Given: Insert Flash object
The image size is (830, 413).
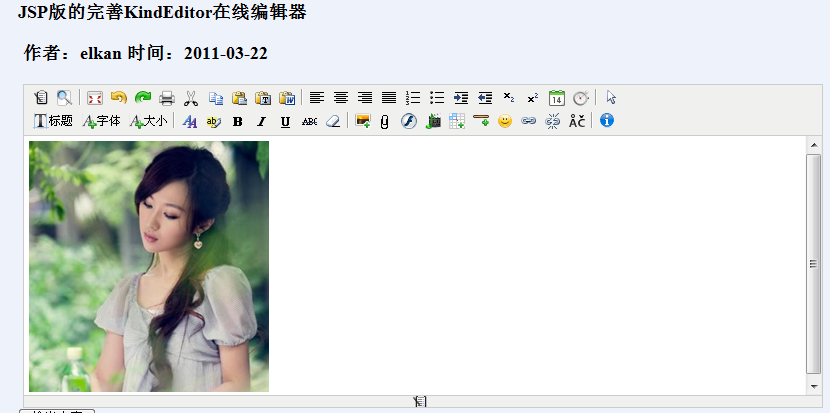Looking at the screenshot, I should [409, 121].
